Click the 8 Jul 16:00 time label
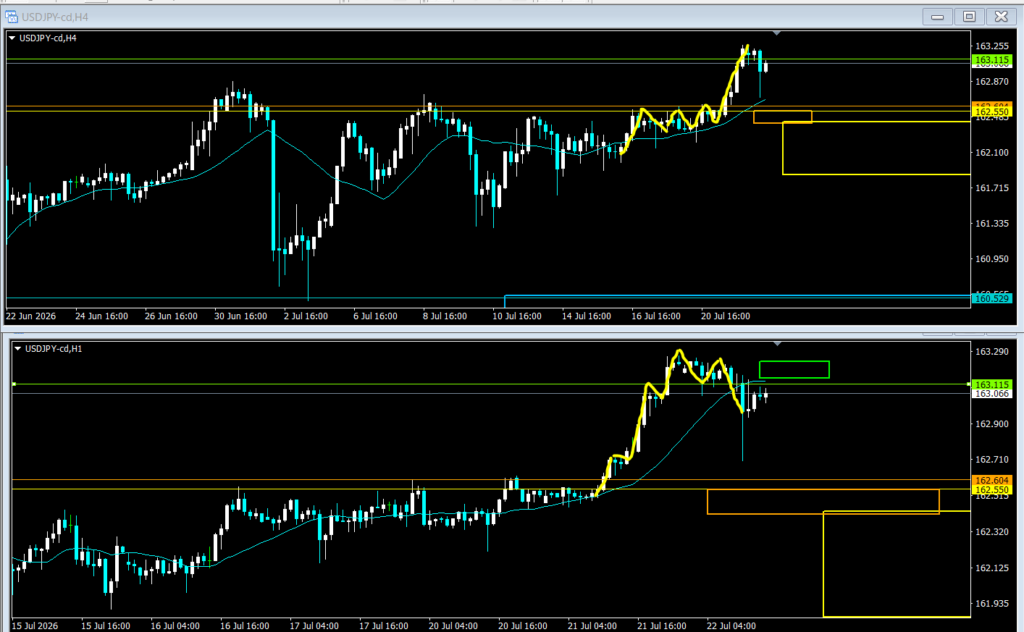This screenshot has height=632, width=1024. (x=445, y=316)
